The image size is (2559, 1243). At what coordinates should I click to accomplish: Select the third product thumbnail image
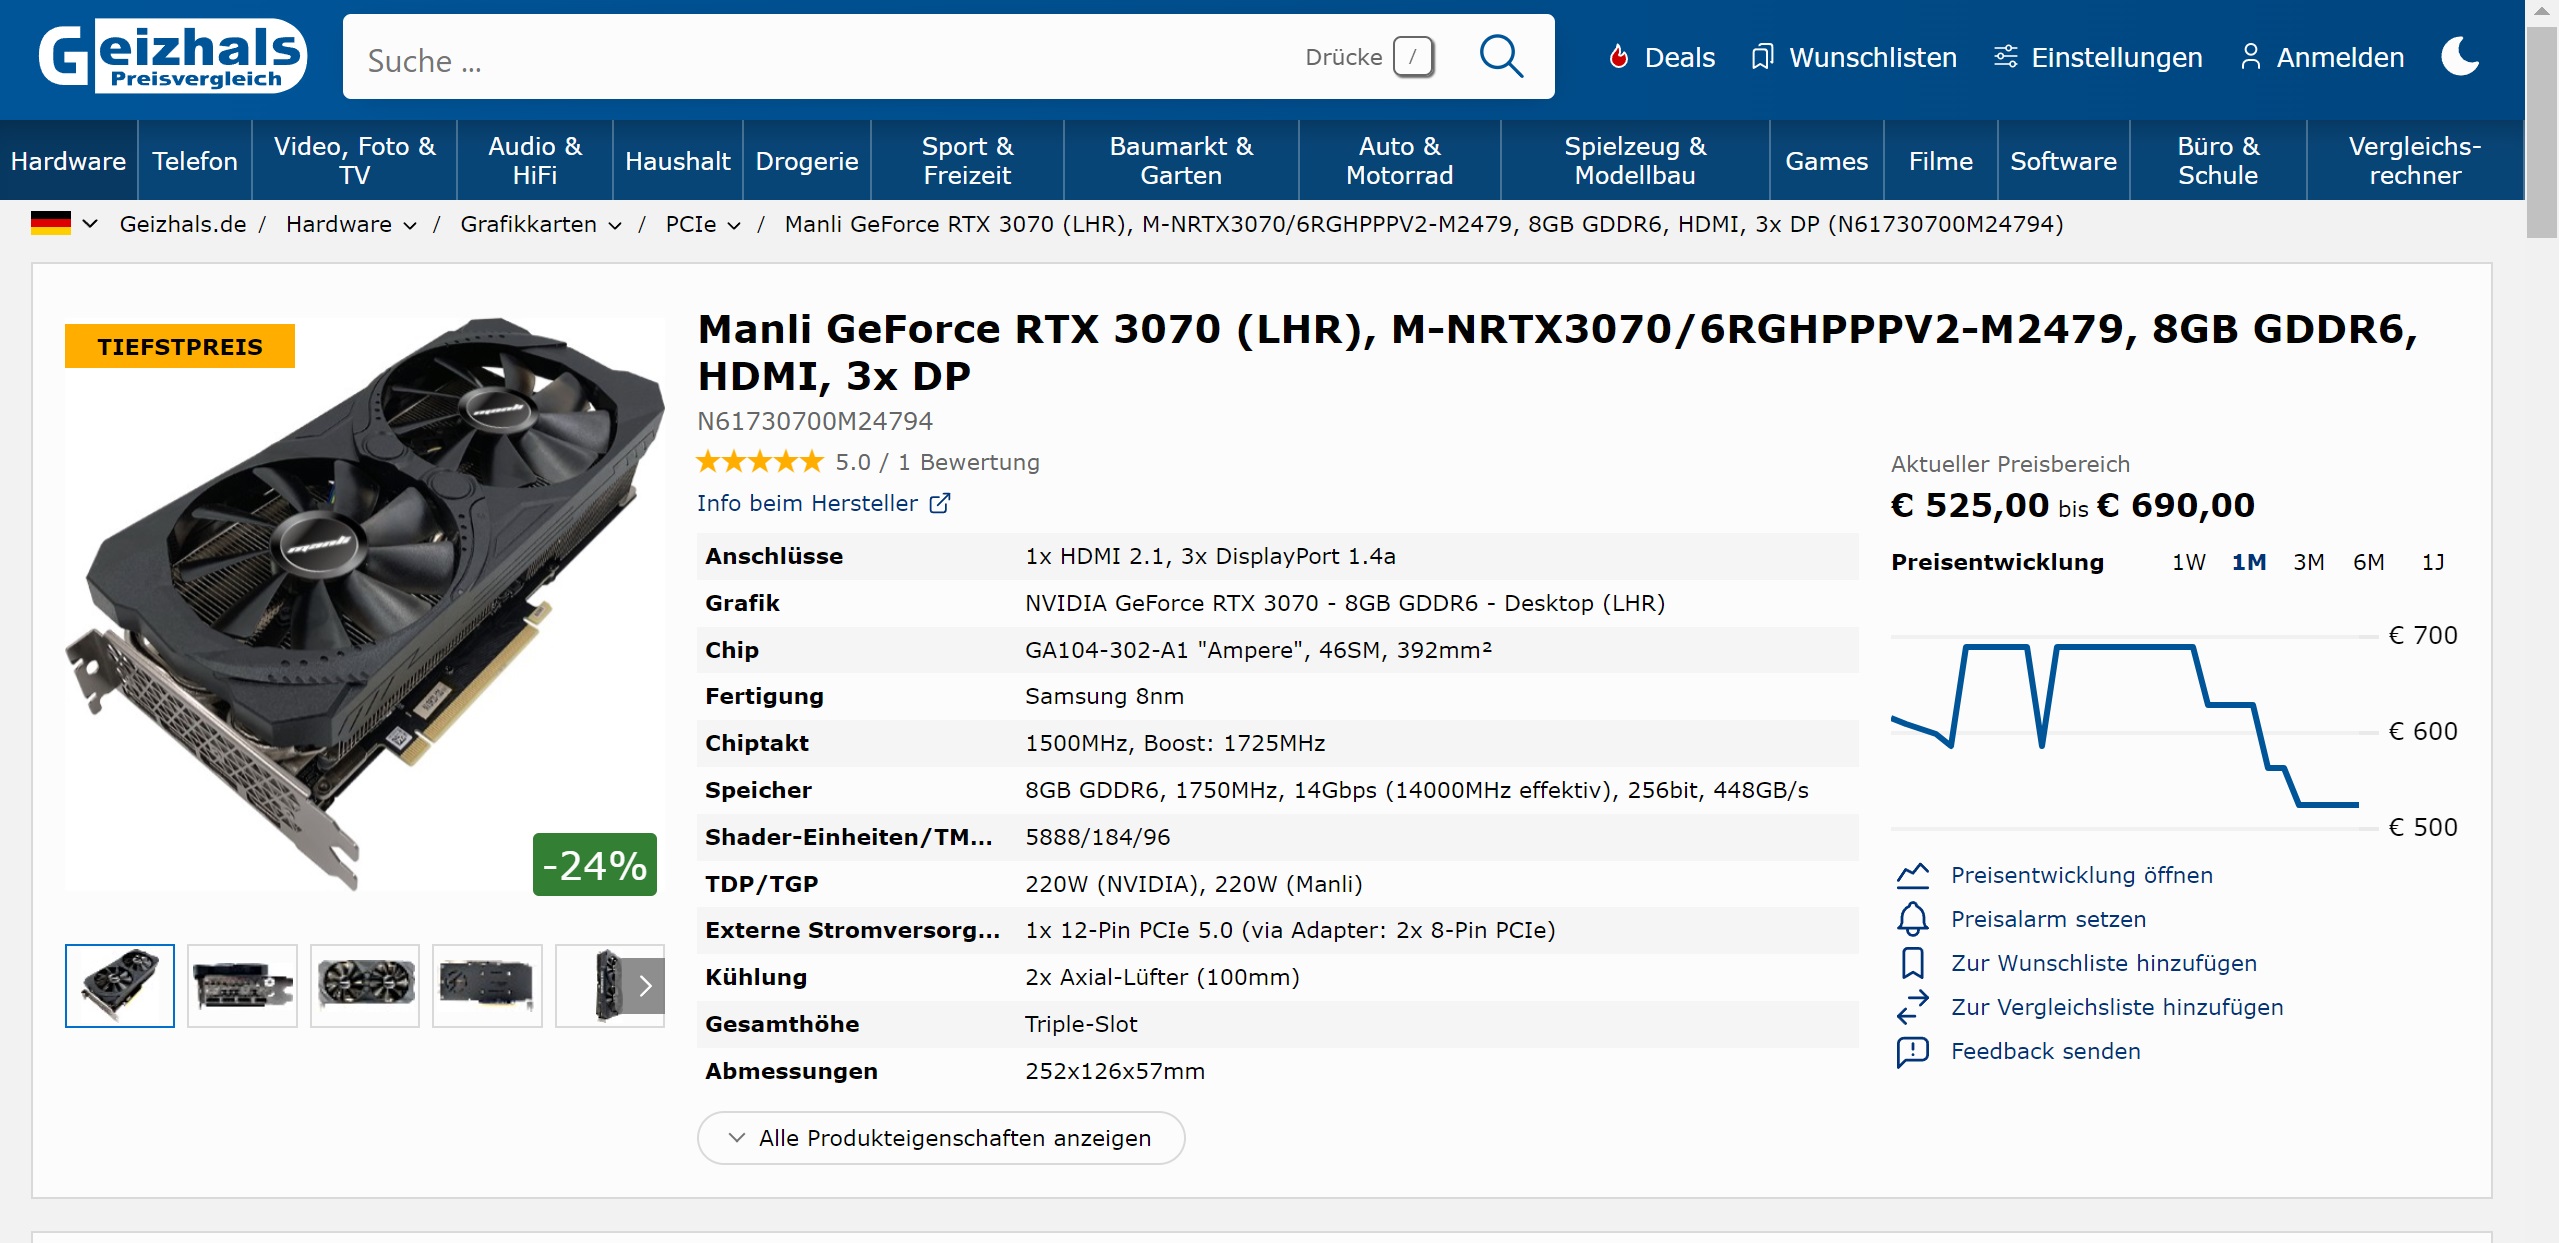click(x=365, y=986)
